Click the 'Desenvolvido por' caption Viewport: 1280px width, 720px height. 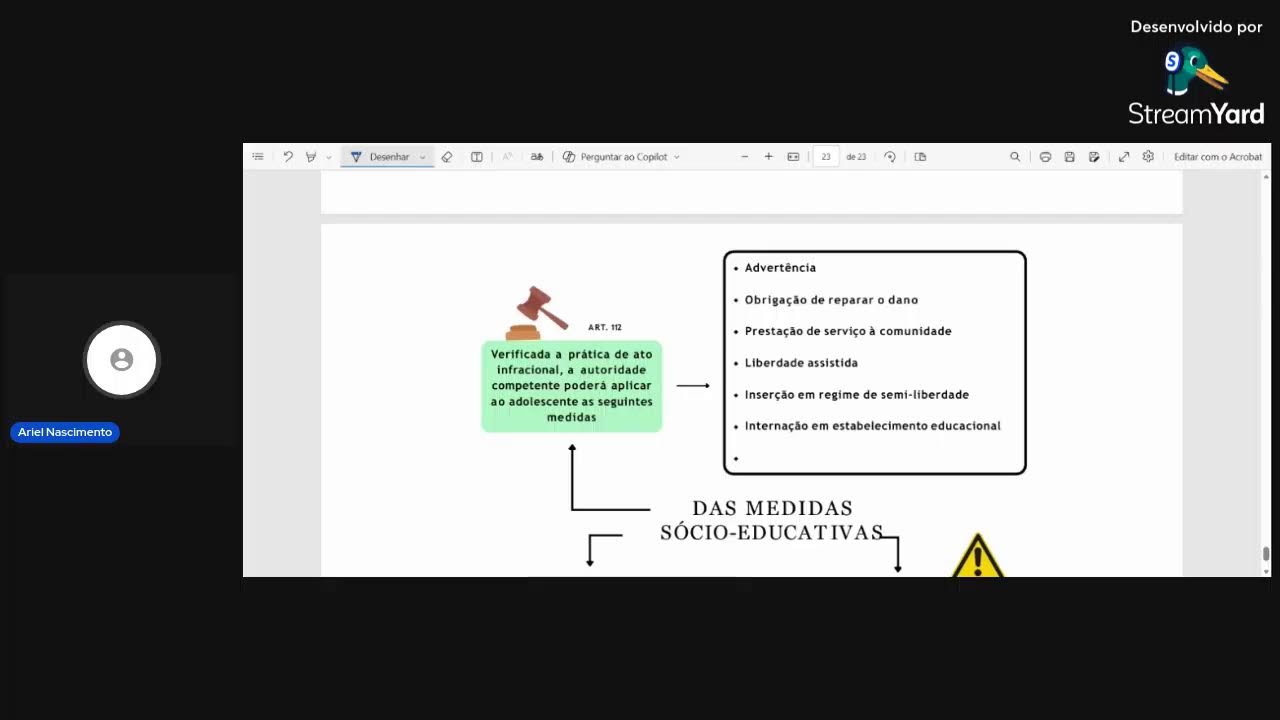point(1196,27)
